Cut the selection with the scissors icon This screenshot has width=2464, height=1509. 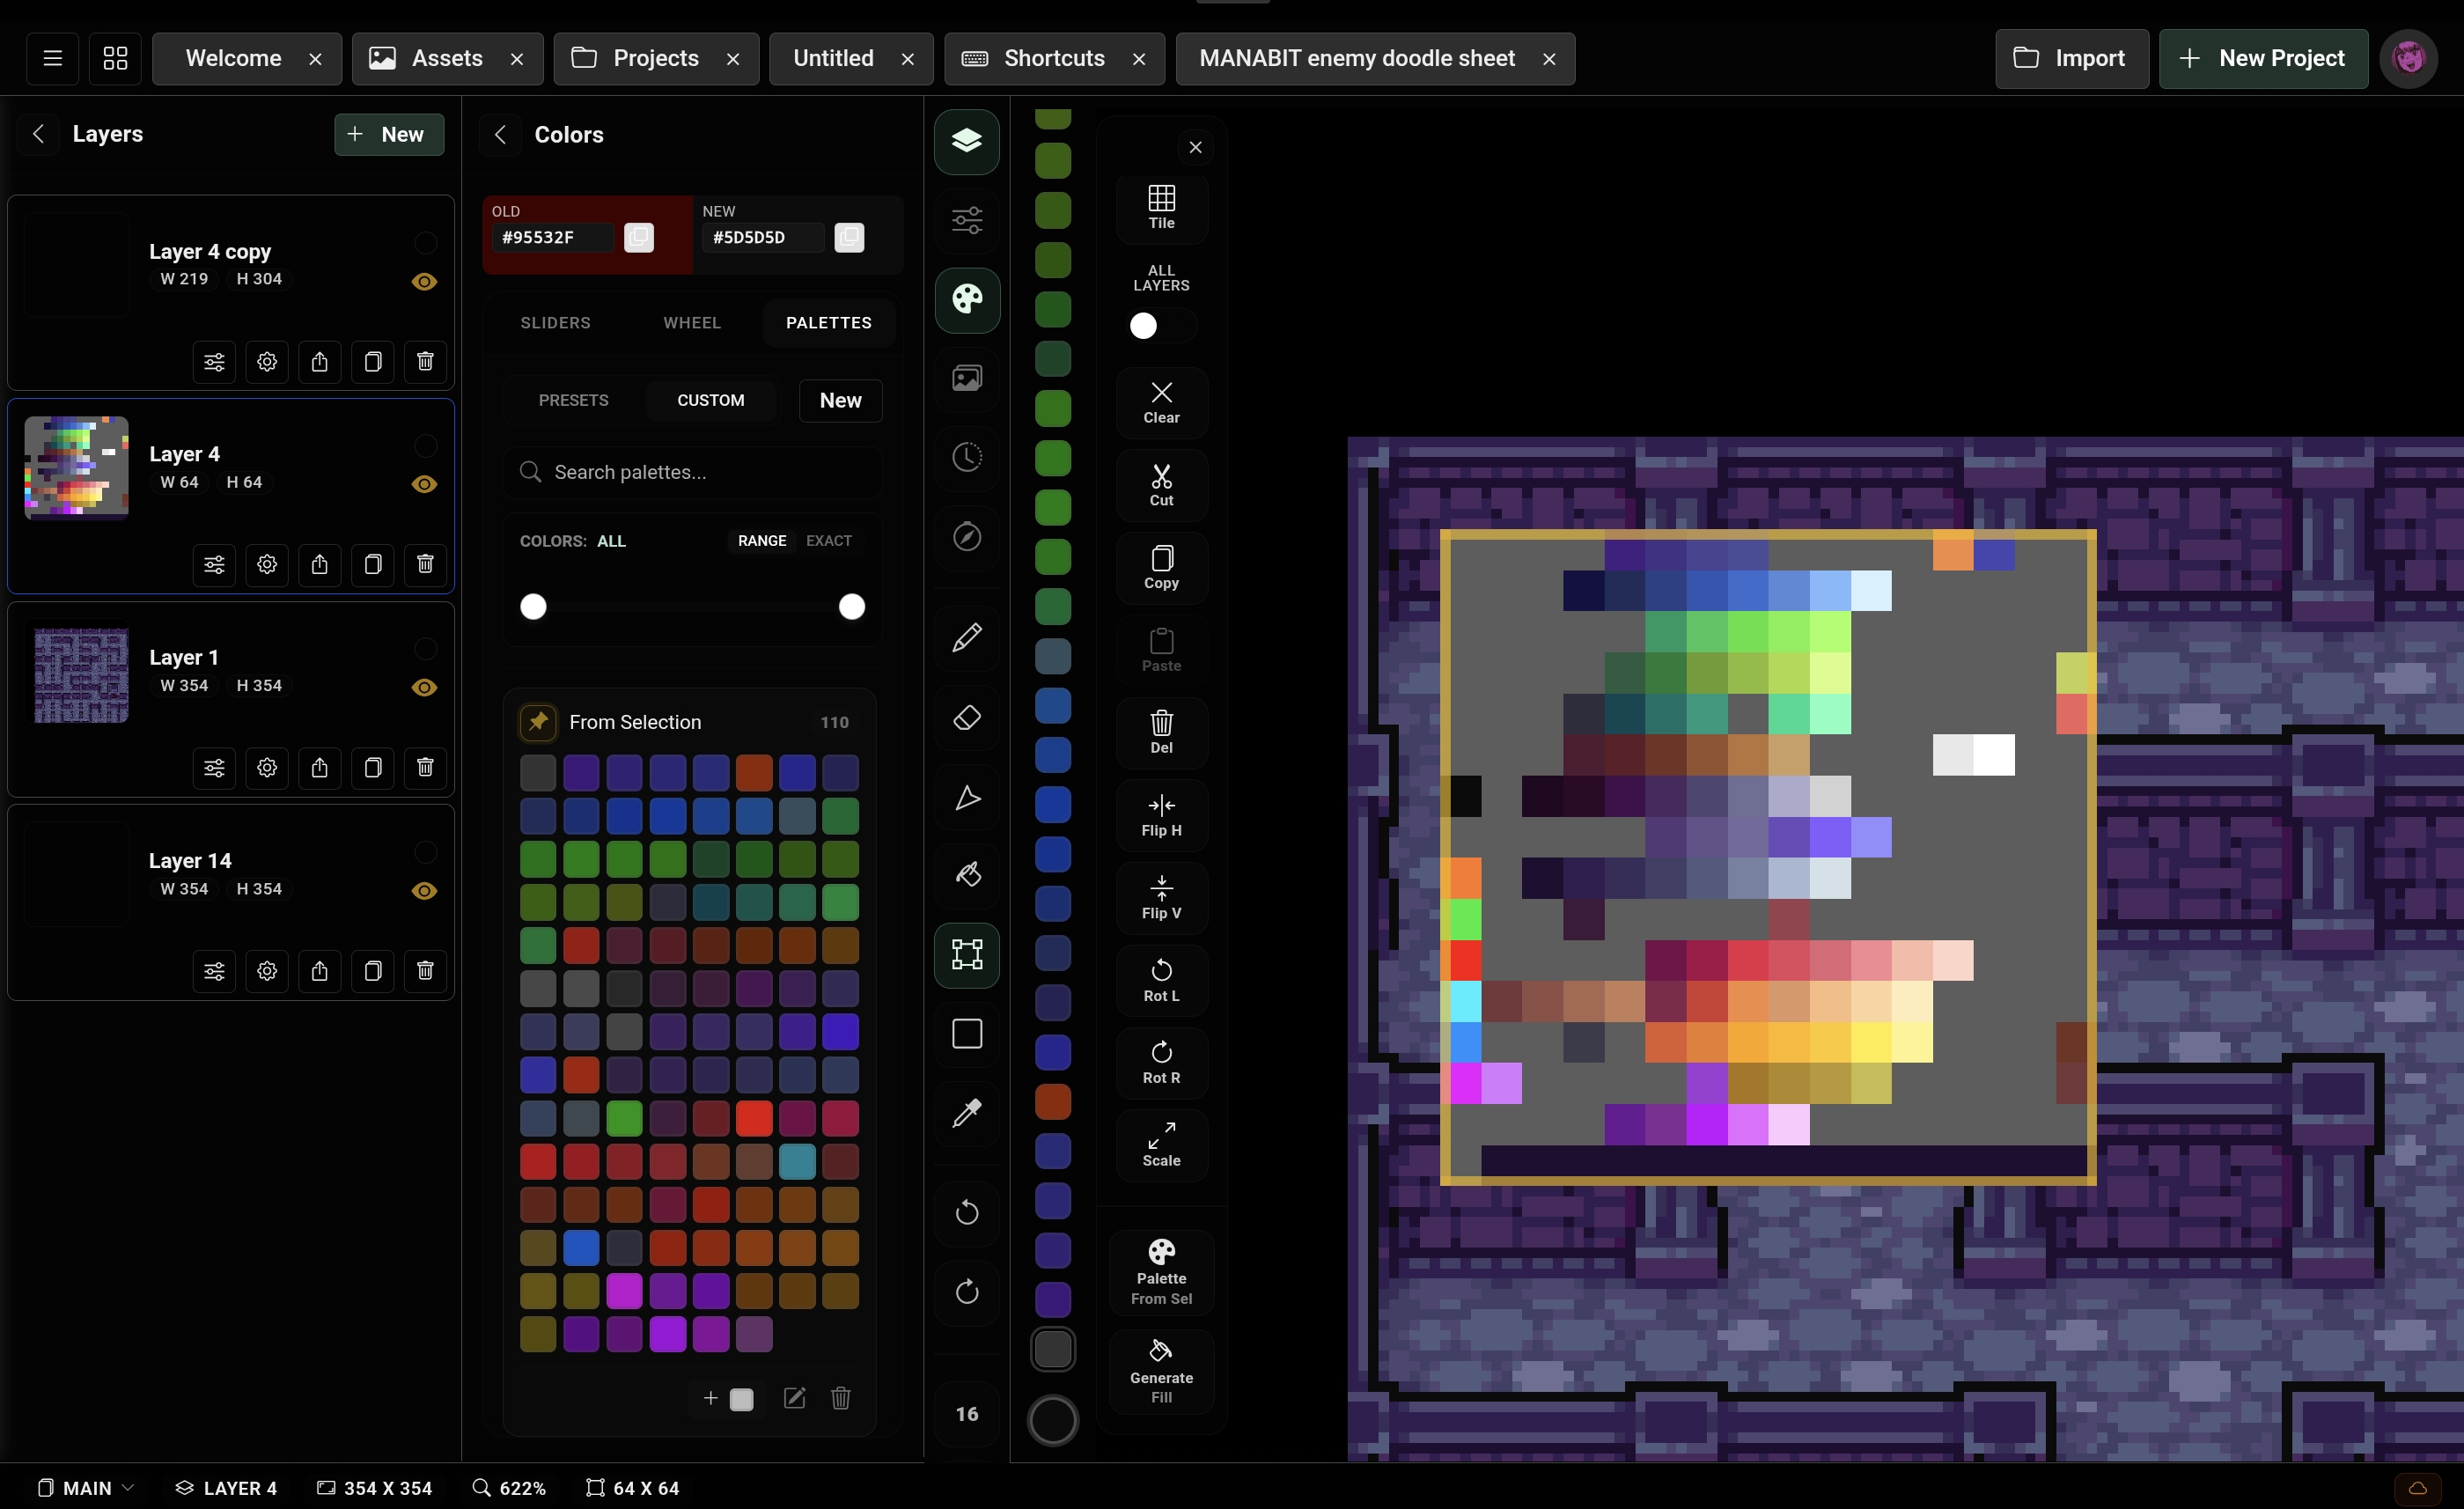[1161, 485]
